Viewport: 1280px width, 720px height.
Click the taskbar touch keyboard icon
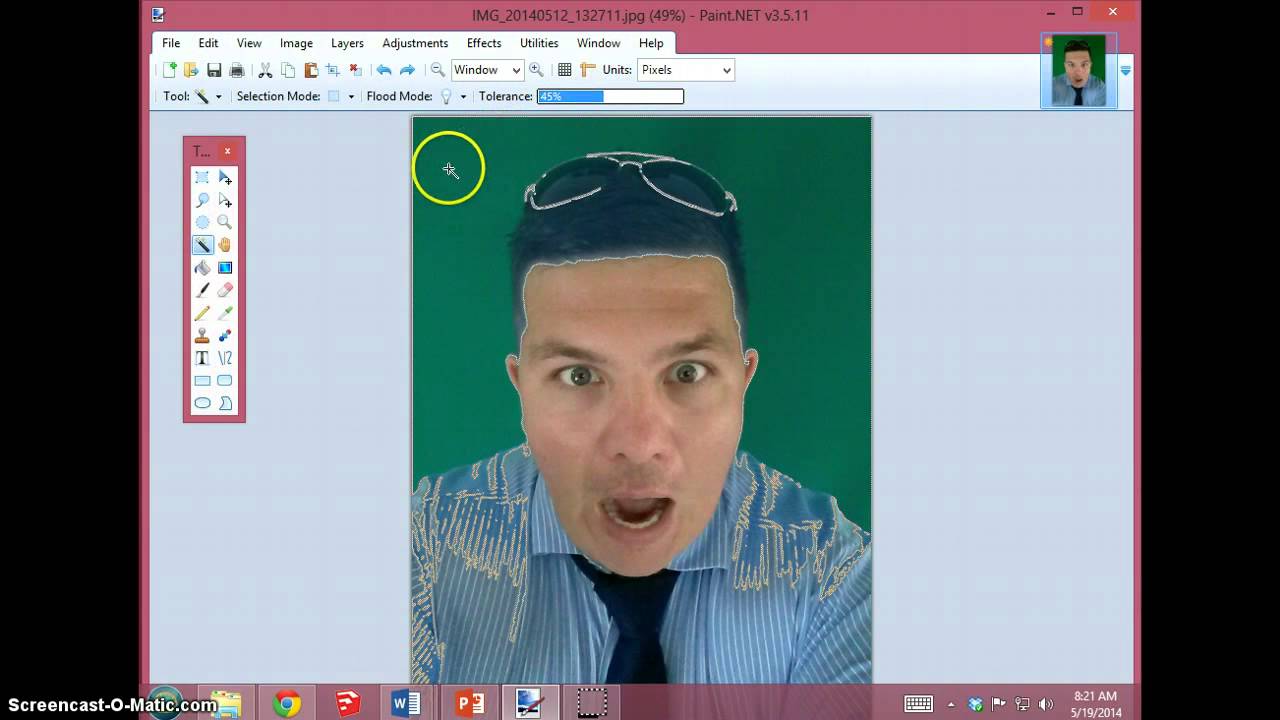point(918,704)
